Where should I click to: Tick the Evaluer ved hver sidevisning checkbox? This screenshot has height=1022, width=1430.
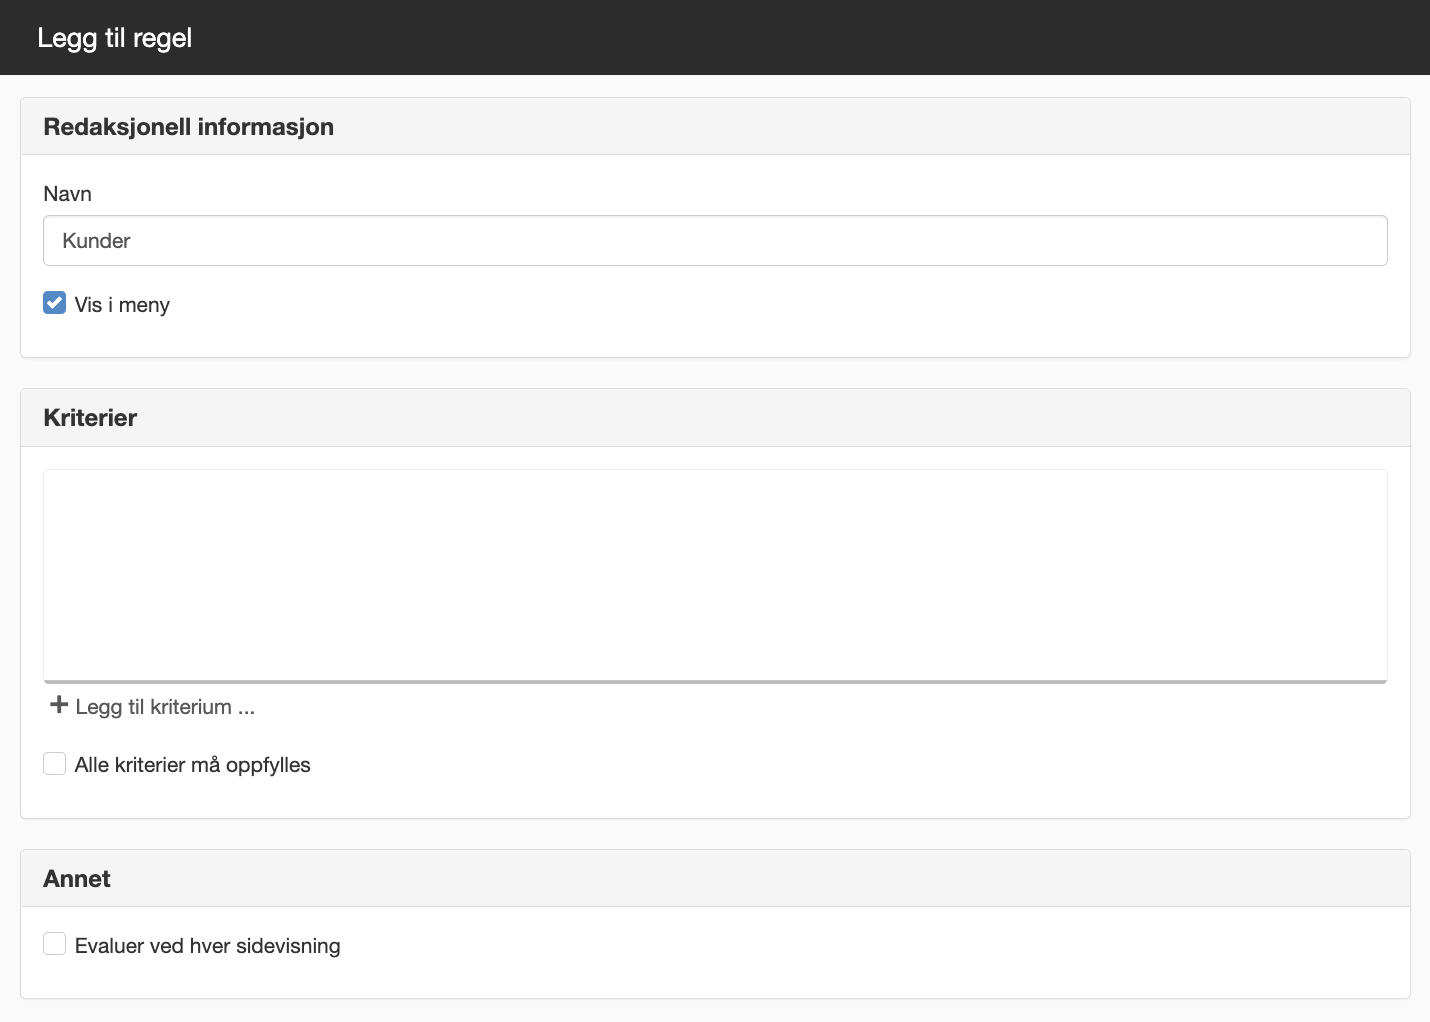coord(55,944)
